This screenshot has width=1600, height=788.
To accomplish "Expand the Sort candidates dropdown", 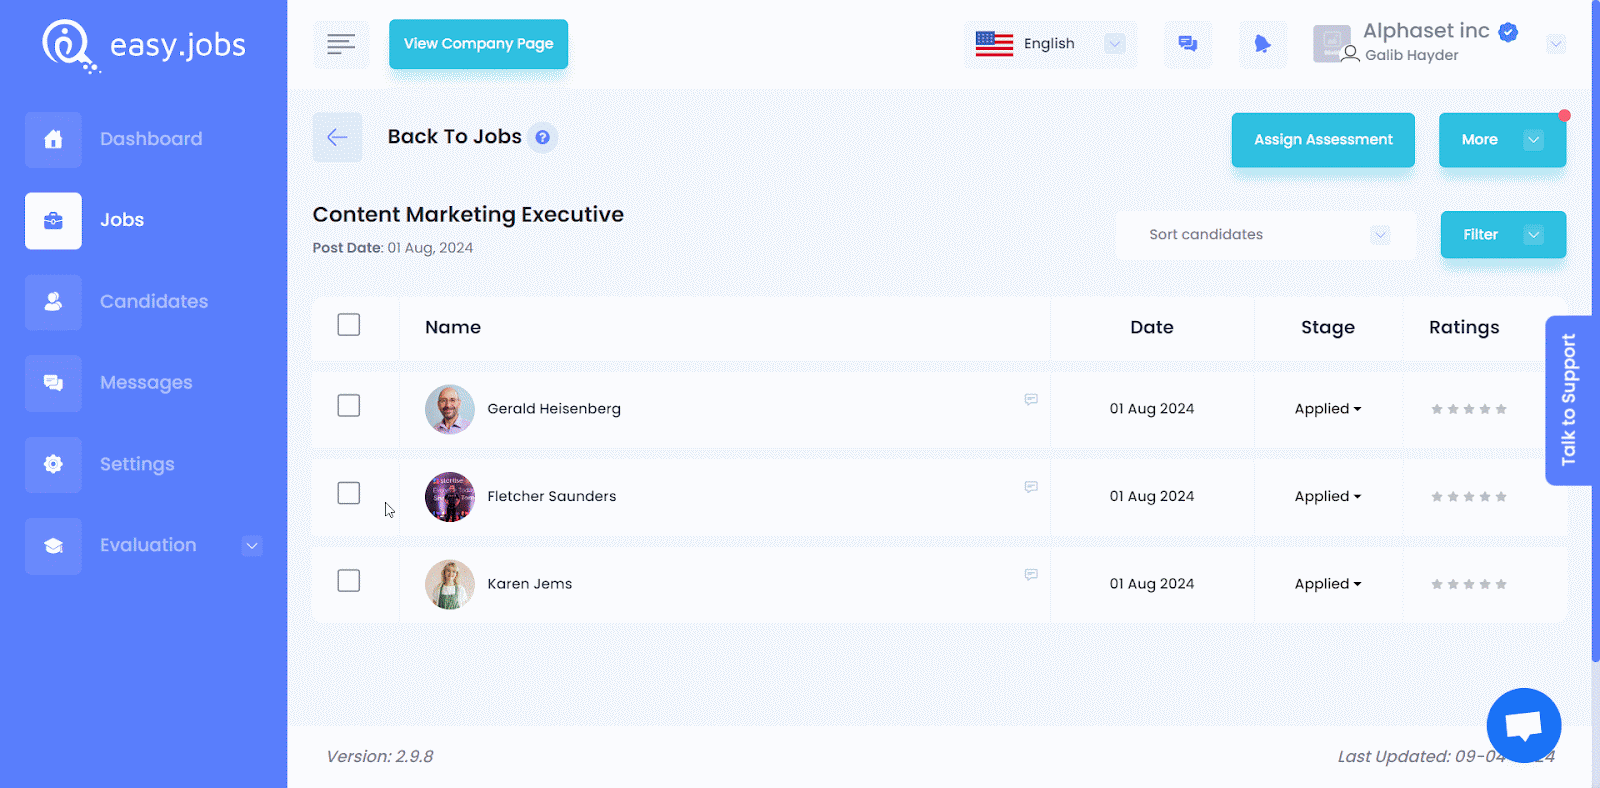I will tap(1265, 235).
